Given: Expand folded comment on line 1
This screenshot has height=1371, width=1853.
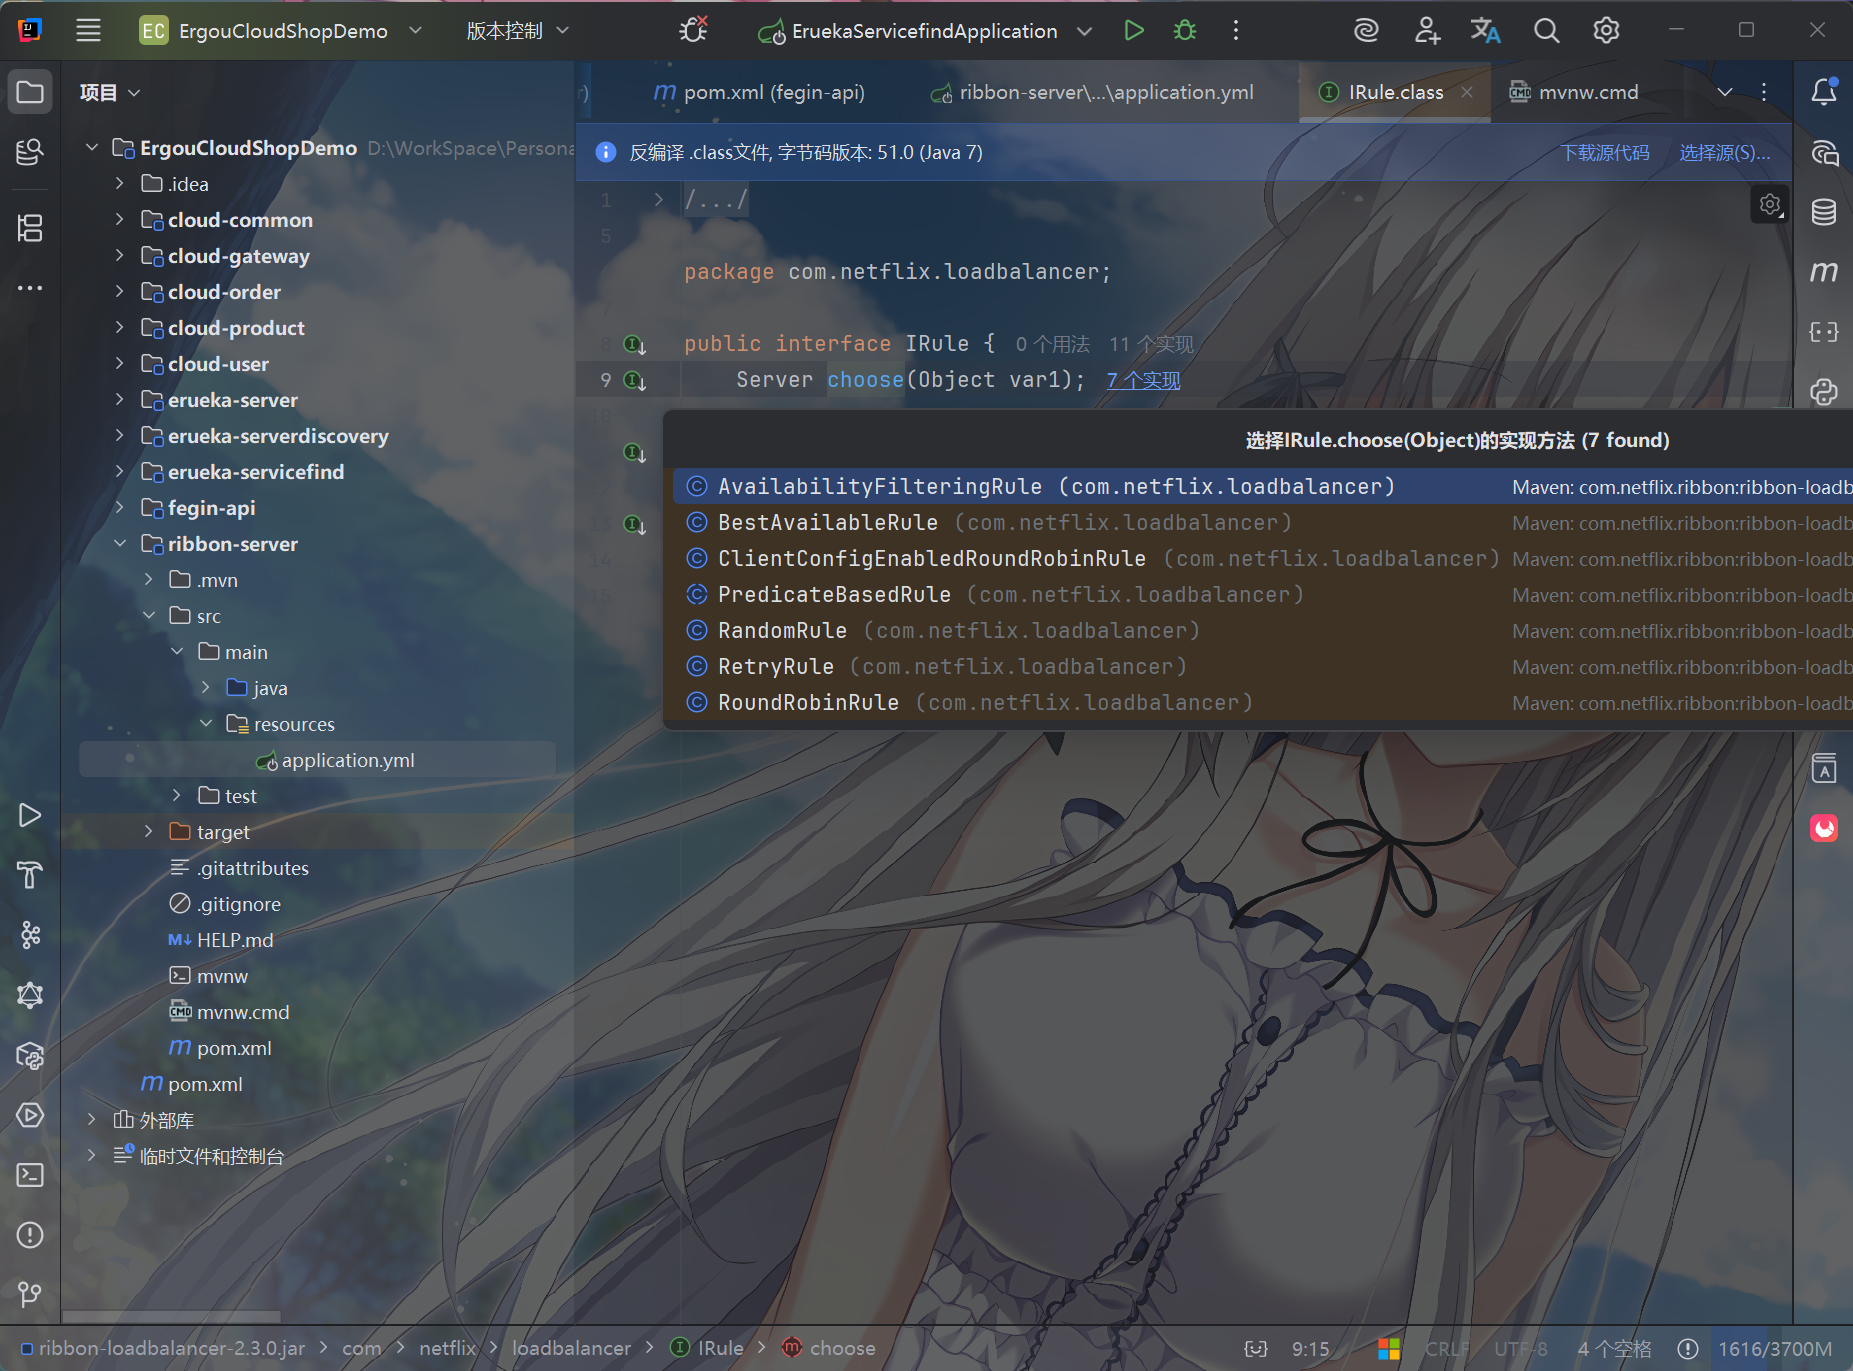Looking at the screenshot, I should [658, 200].
